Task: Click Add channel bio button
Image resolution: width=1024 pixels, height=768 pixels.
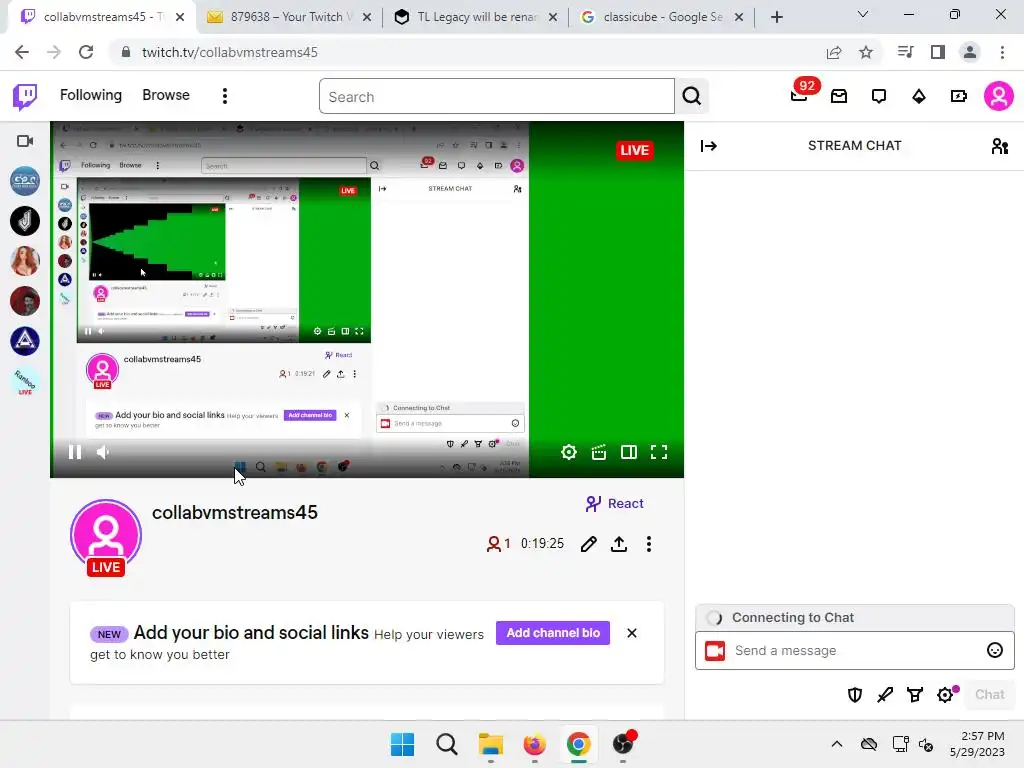Action: coord(553,633)
